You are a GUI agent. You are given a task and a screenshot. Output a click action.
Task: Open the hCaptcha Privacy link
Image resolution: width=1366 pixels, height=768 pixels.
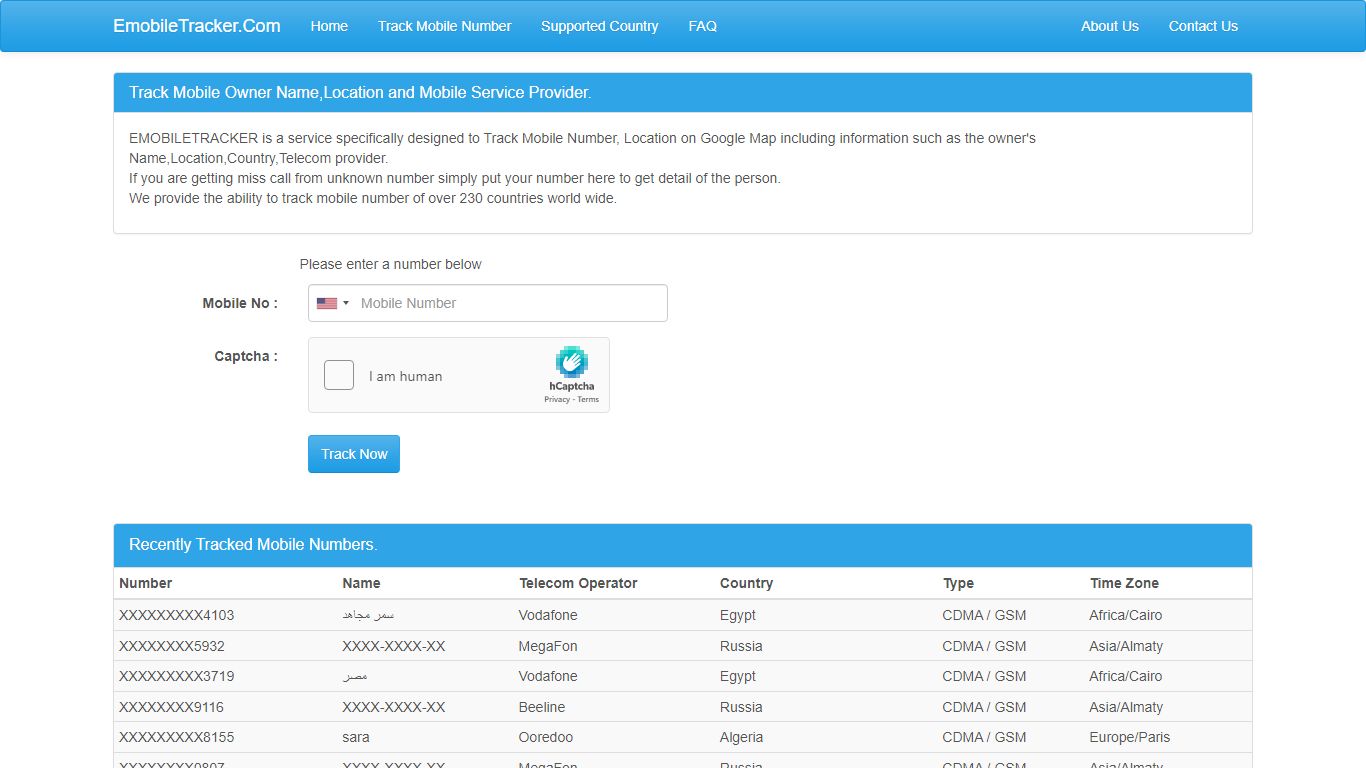point(556,399)
